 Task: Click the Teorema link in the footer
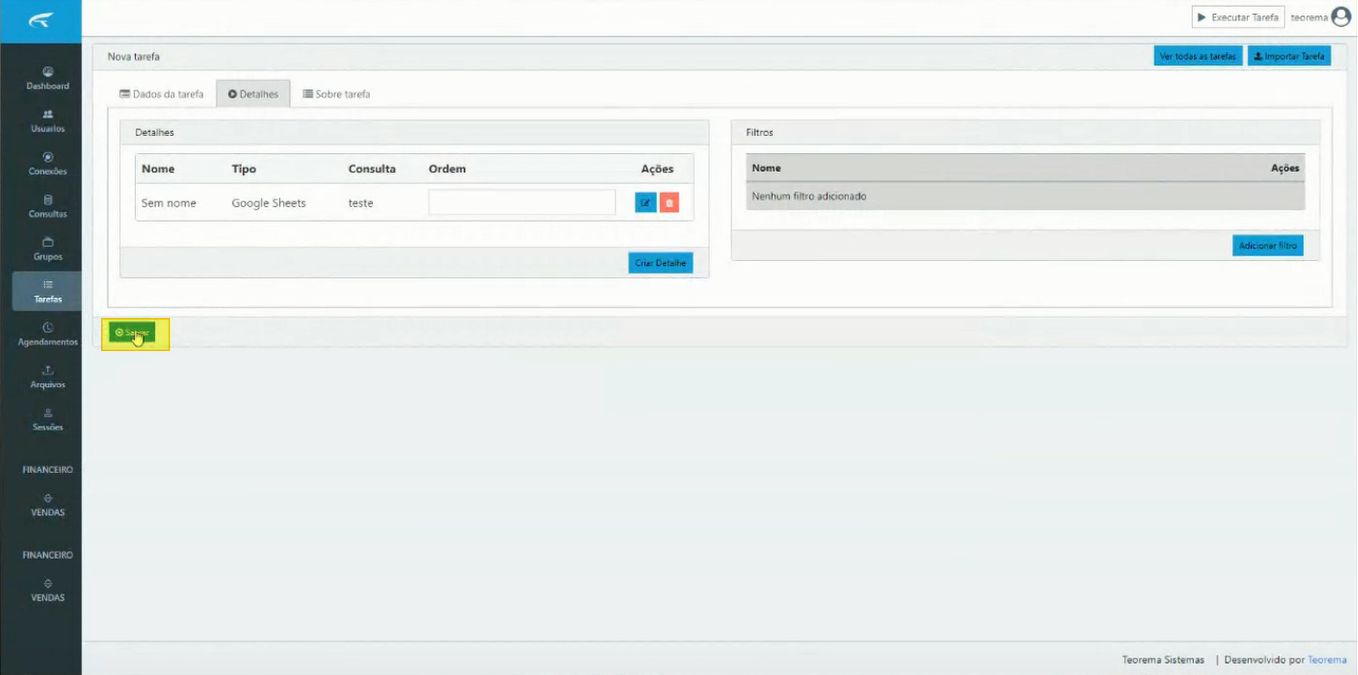click(x=1327, y=660)
